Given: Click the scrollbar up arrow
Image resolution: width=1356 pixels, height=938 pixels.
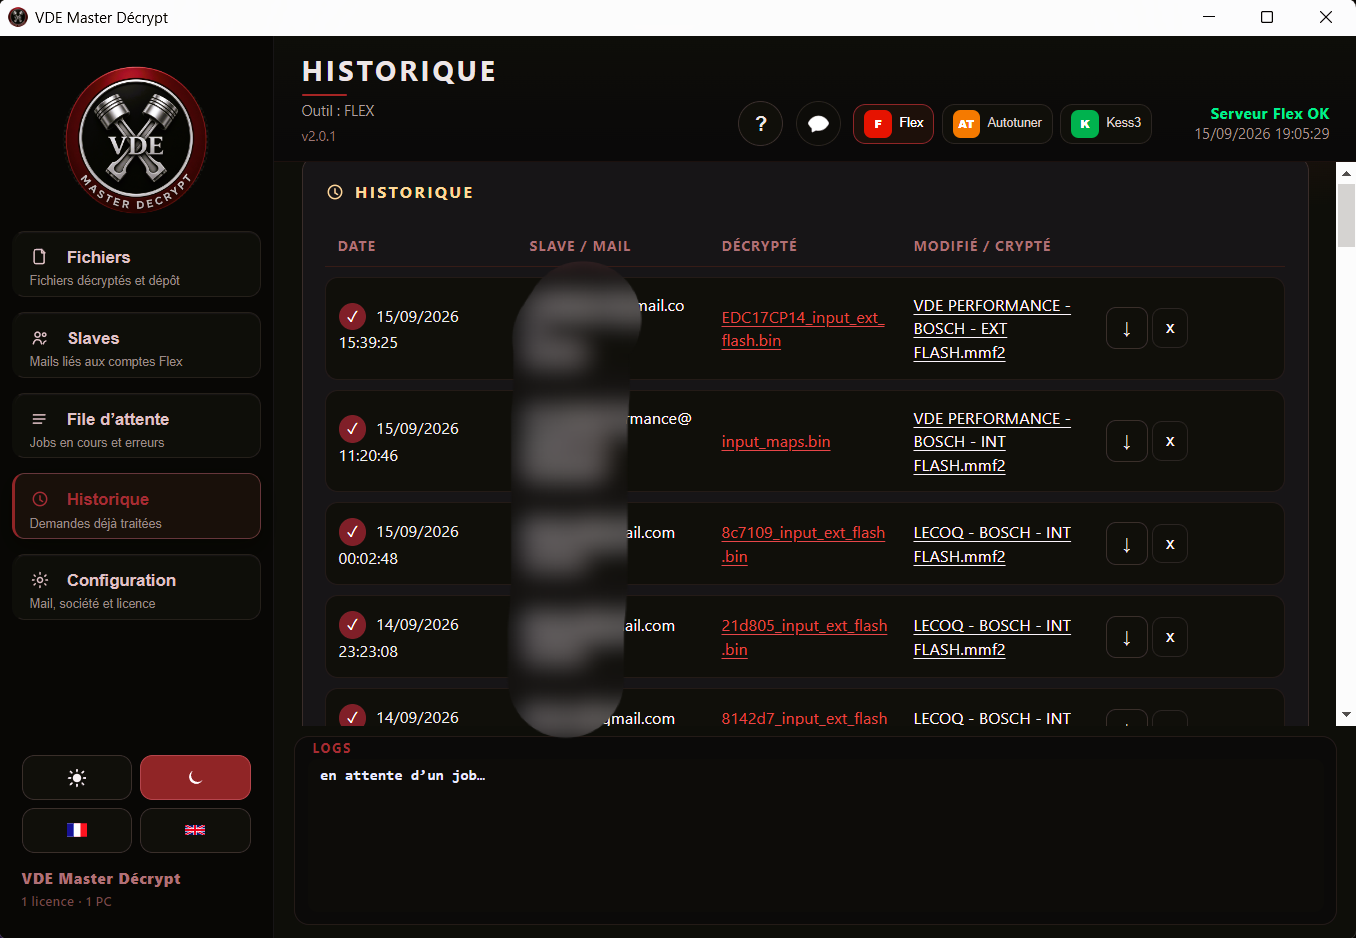Looking at the screenshot, I should (x=1346, y=173).
